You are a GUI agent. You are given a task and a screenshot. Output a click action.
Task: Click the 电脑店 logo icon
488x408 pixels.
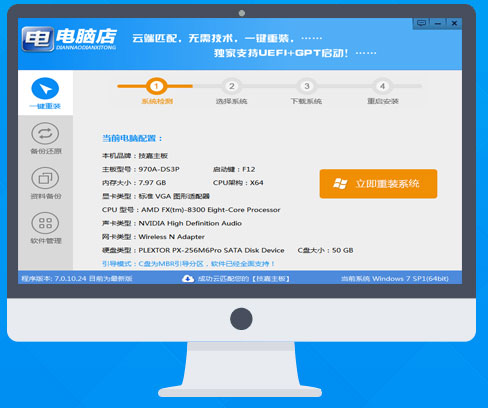(38, 39)
